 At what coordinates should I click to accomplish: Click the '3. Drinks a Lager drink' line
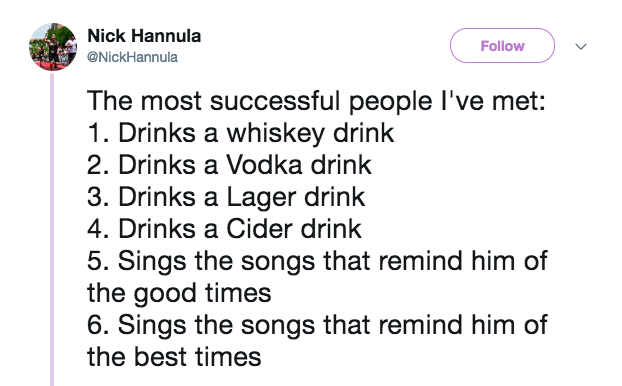tap(226, 197)
